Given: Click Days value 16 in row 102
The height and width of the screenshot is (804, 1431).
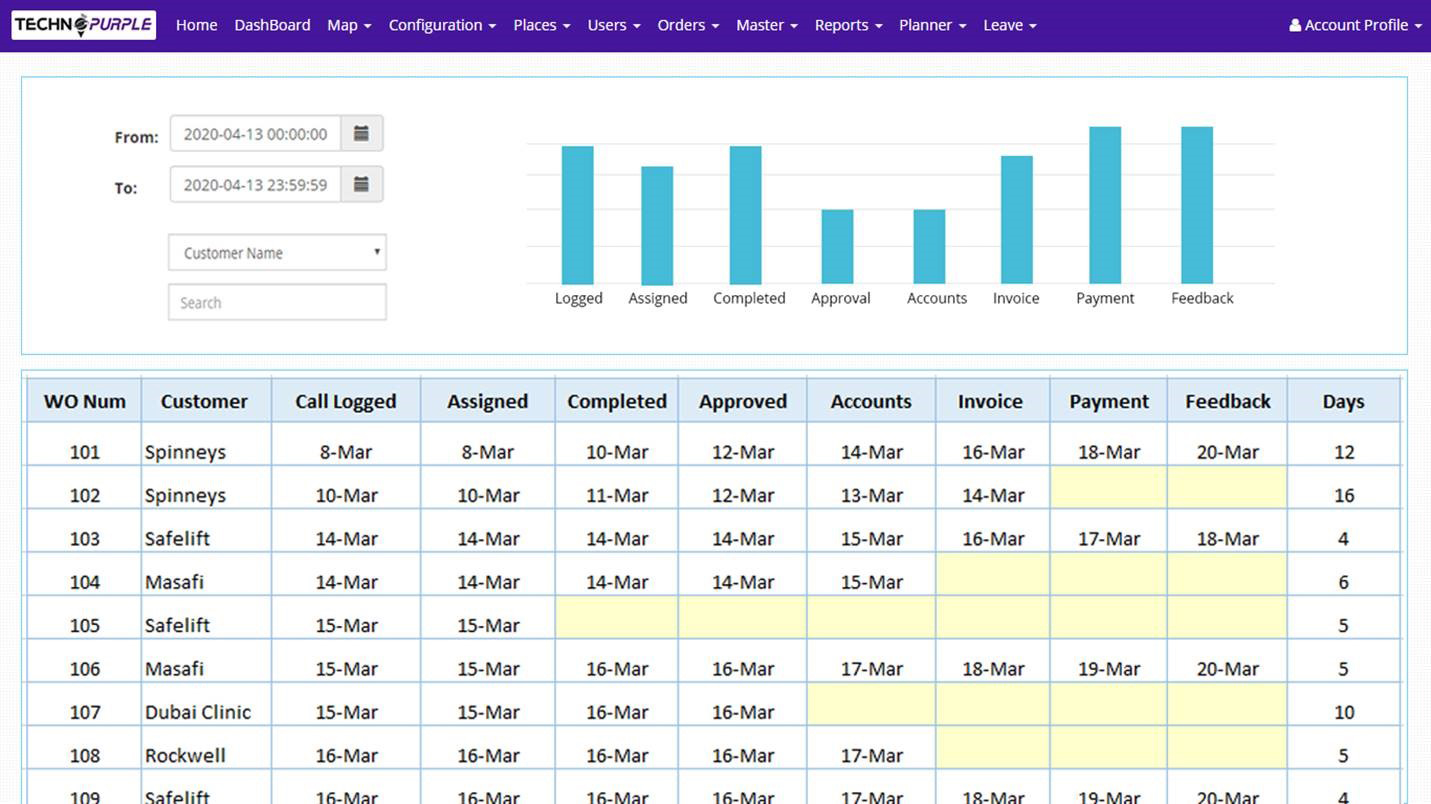Looking at the screenshot, I should [x=1344, y=495].
